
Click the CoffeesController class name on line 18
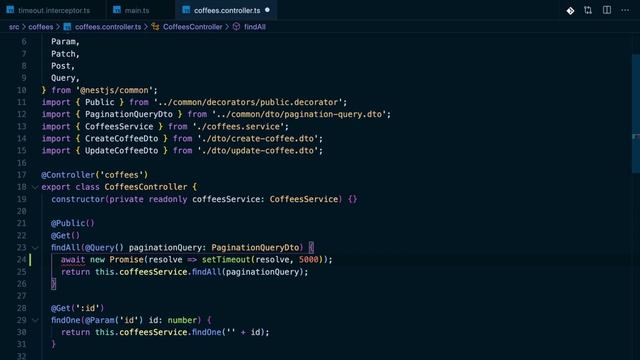pos(146,187)
